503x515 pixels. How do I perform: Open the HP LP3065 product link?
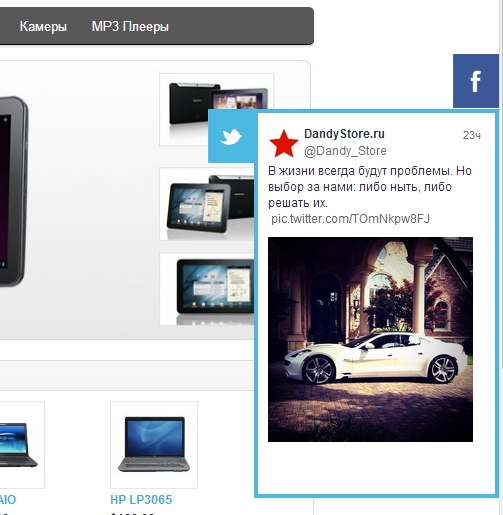click(141, 500)
